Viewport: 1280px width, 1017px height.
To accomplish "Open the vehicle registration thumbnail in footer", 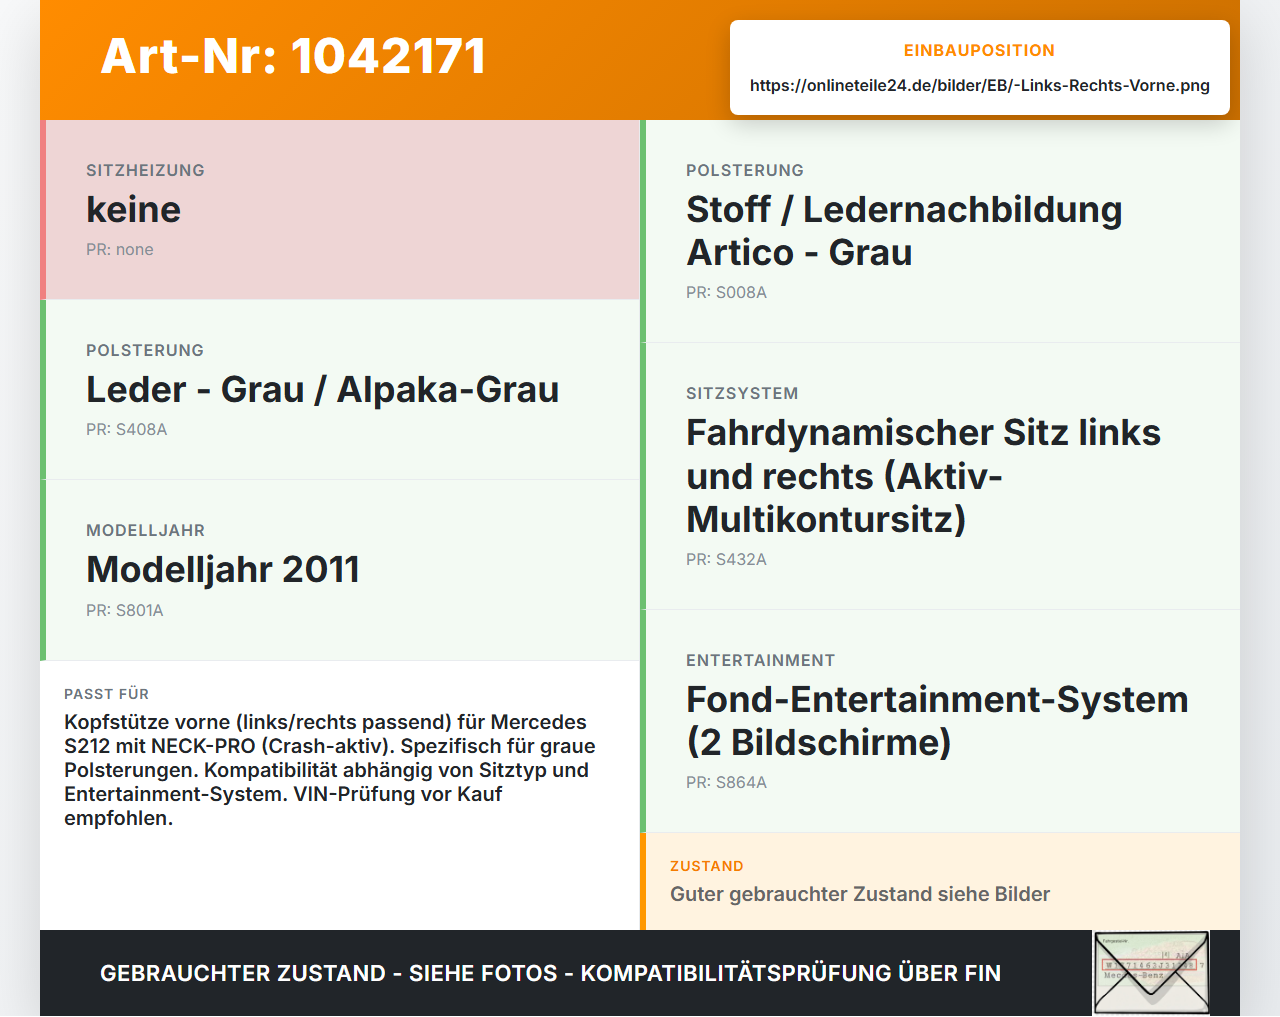I will pos(1151,973).
